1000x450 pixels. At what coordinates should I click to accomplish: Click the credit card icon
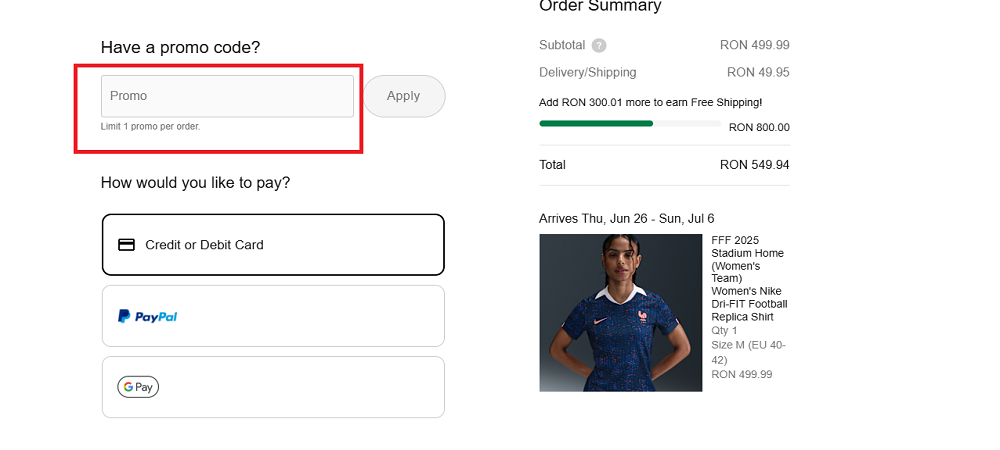pos(127,245)
